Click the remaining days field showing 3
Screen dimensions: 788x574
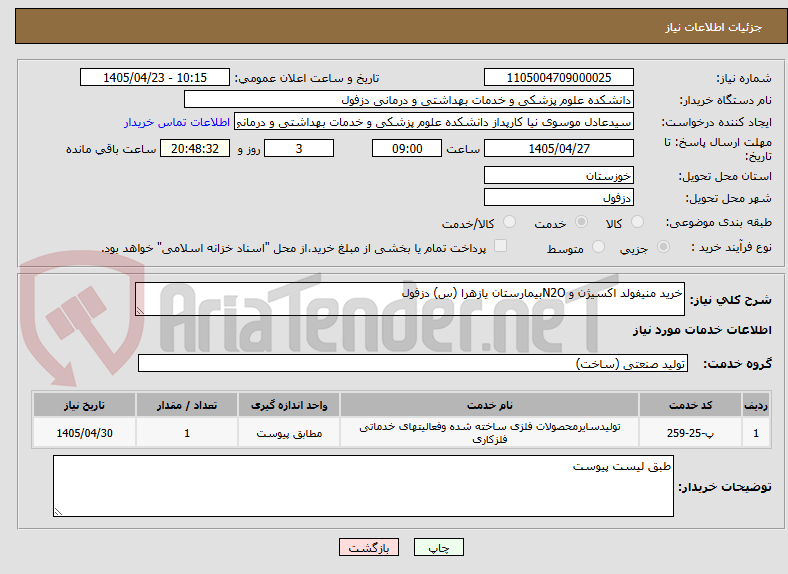299,148
